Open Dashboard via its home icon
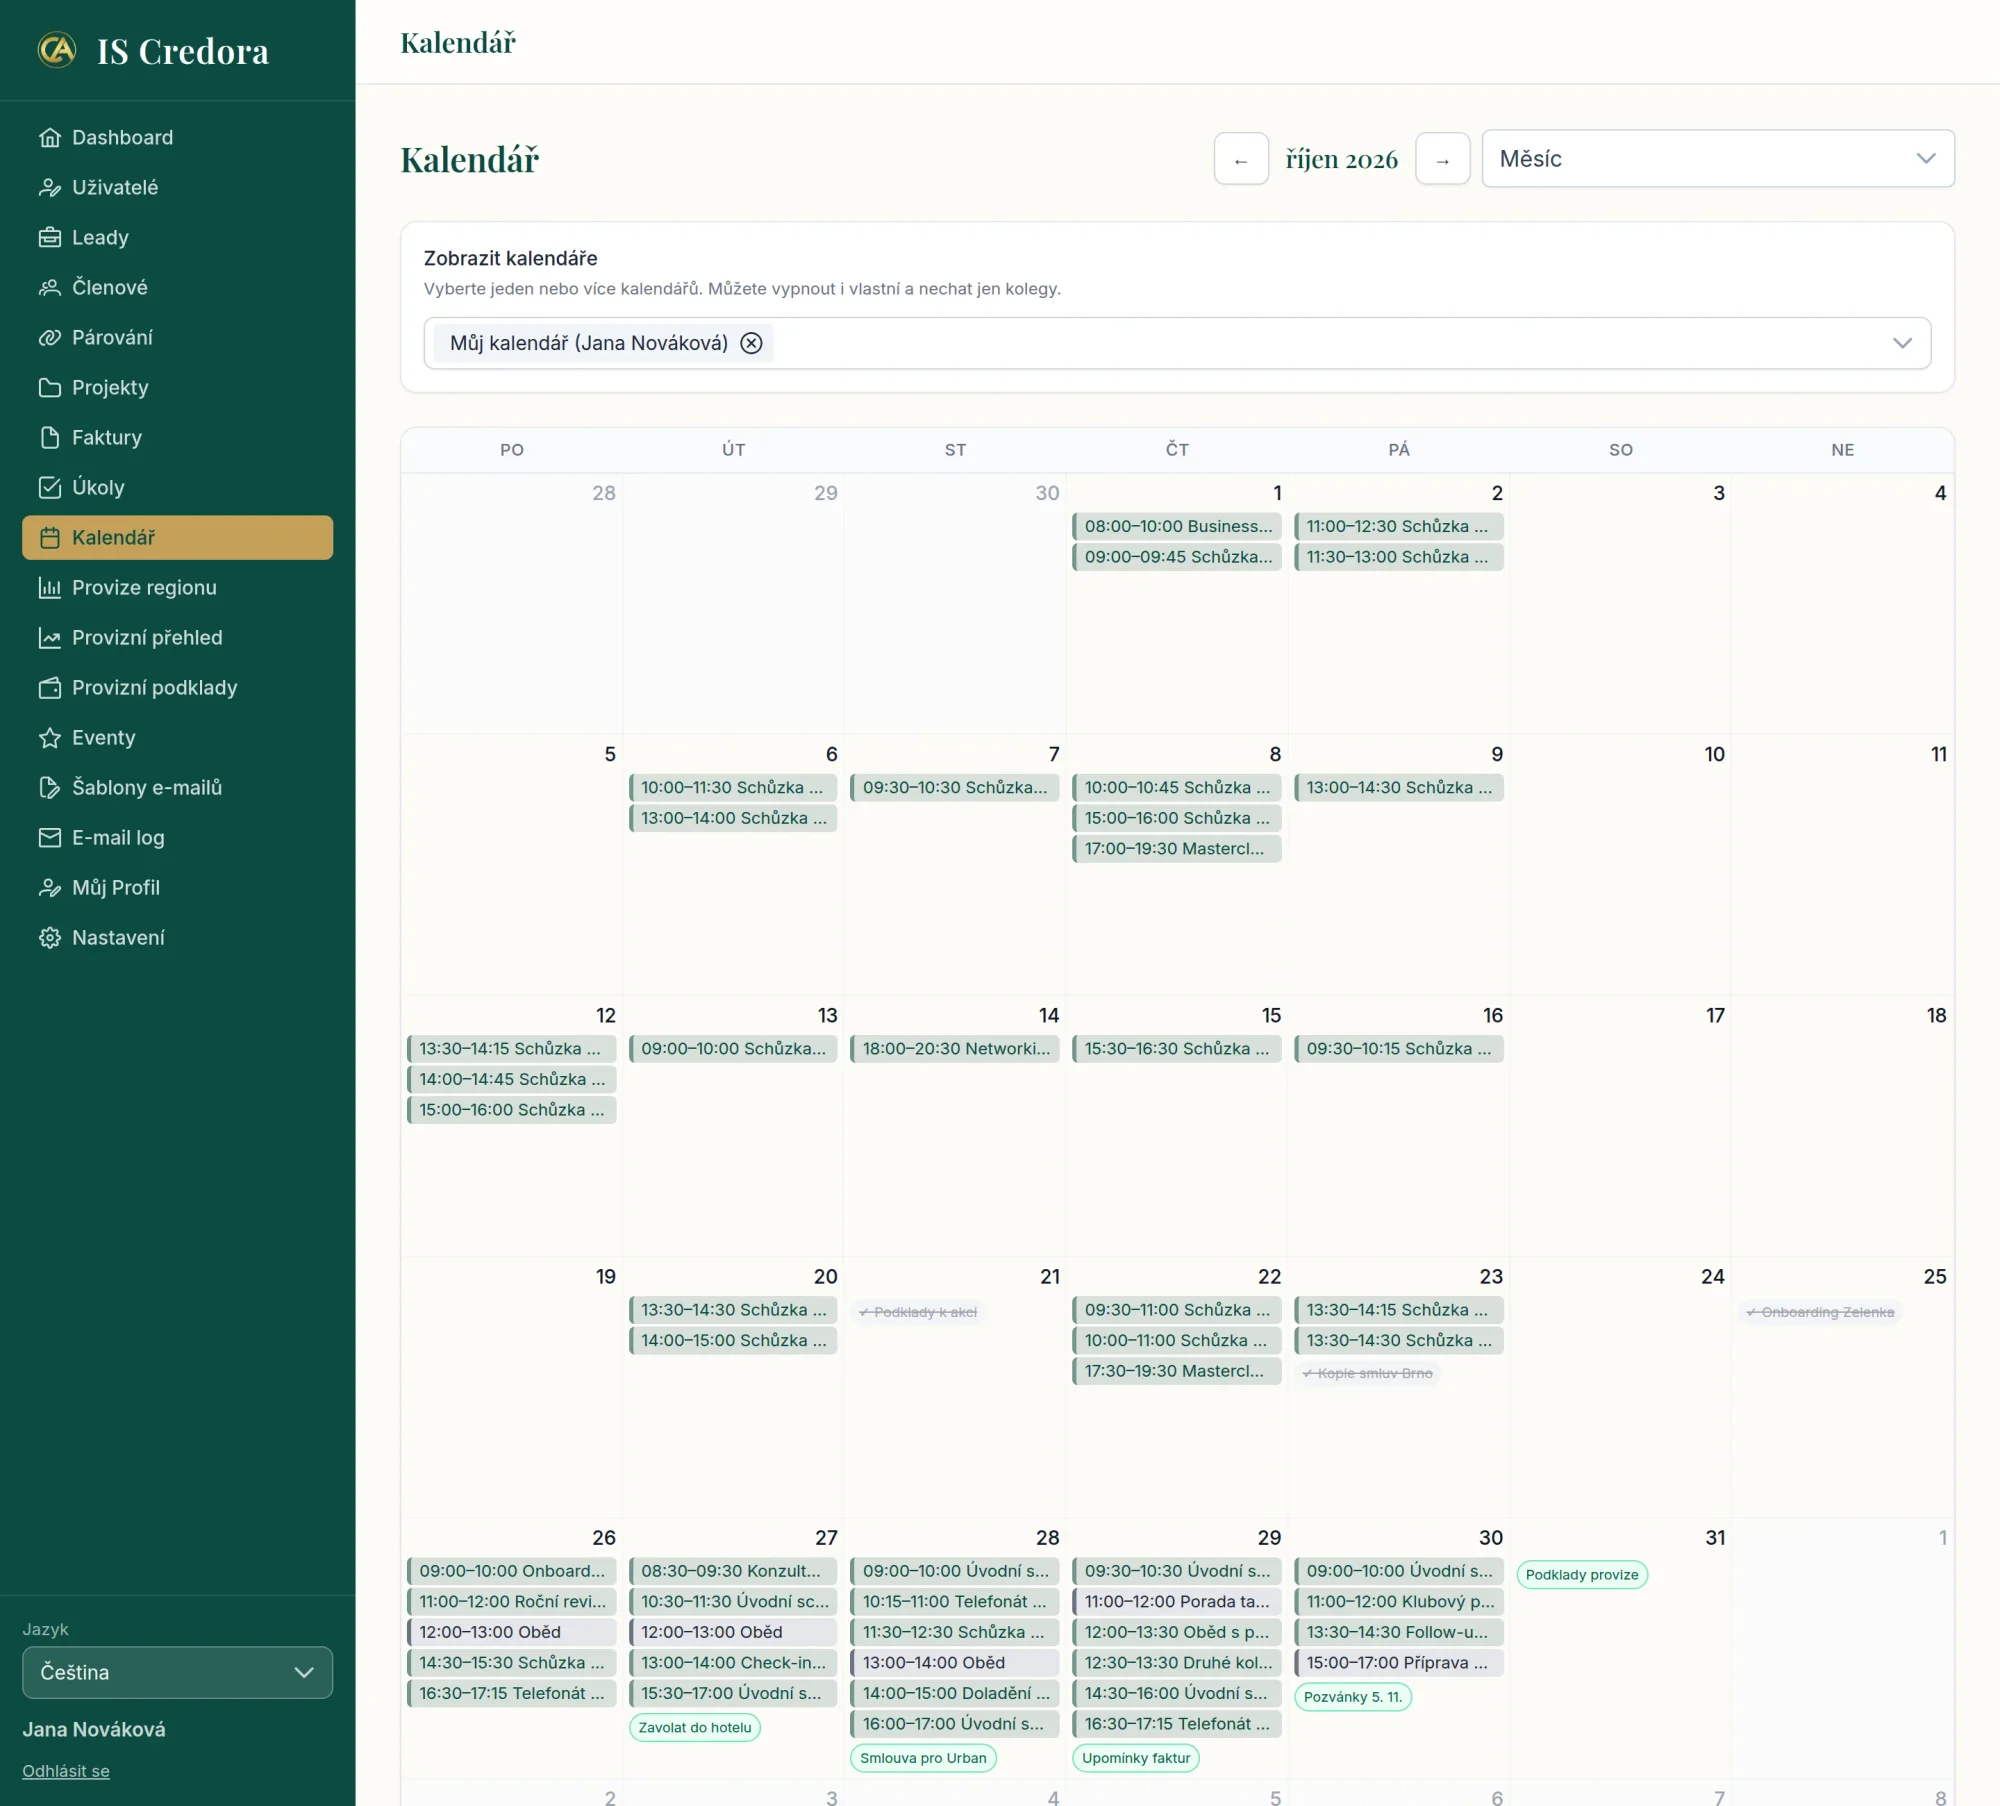The height and width of the screenshot is (1806, 2000). coord(50,137)
